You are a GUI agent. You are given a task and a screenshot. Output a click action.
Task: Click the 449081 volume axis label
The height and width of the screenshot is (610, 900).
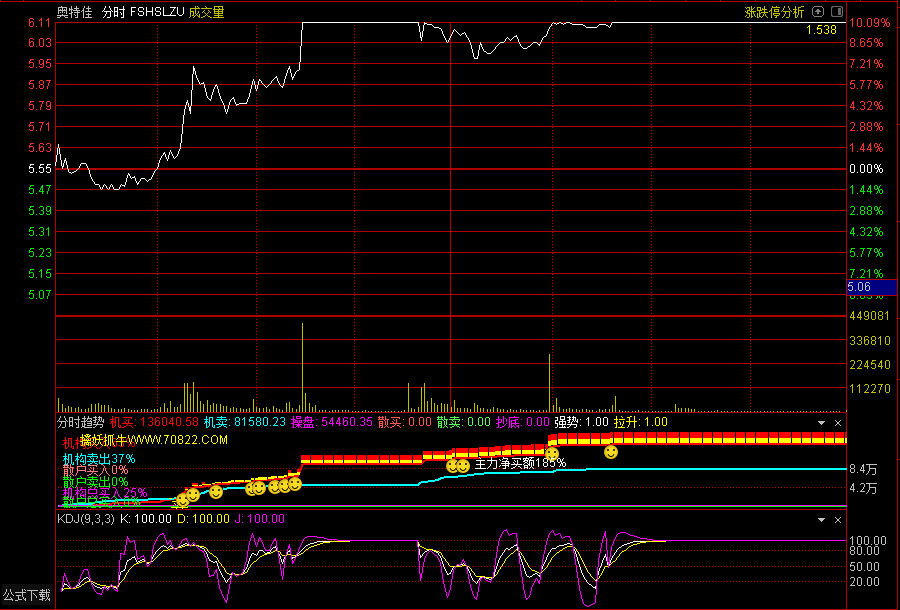(869, 316)
